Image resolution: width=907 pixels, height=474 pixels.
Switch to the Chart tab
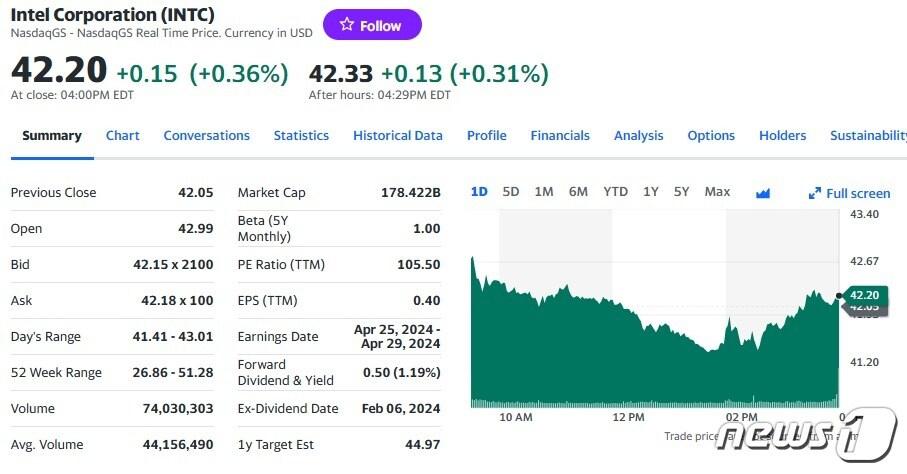click(x=123, y=136)
